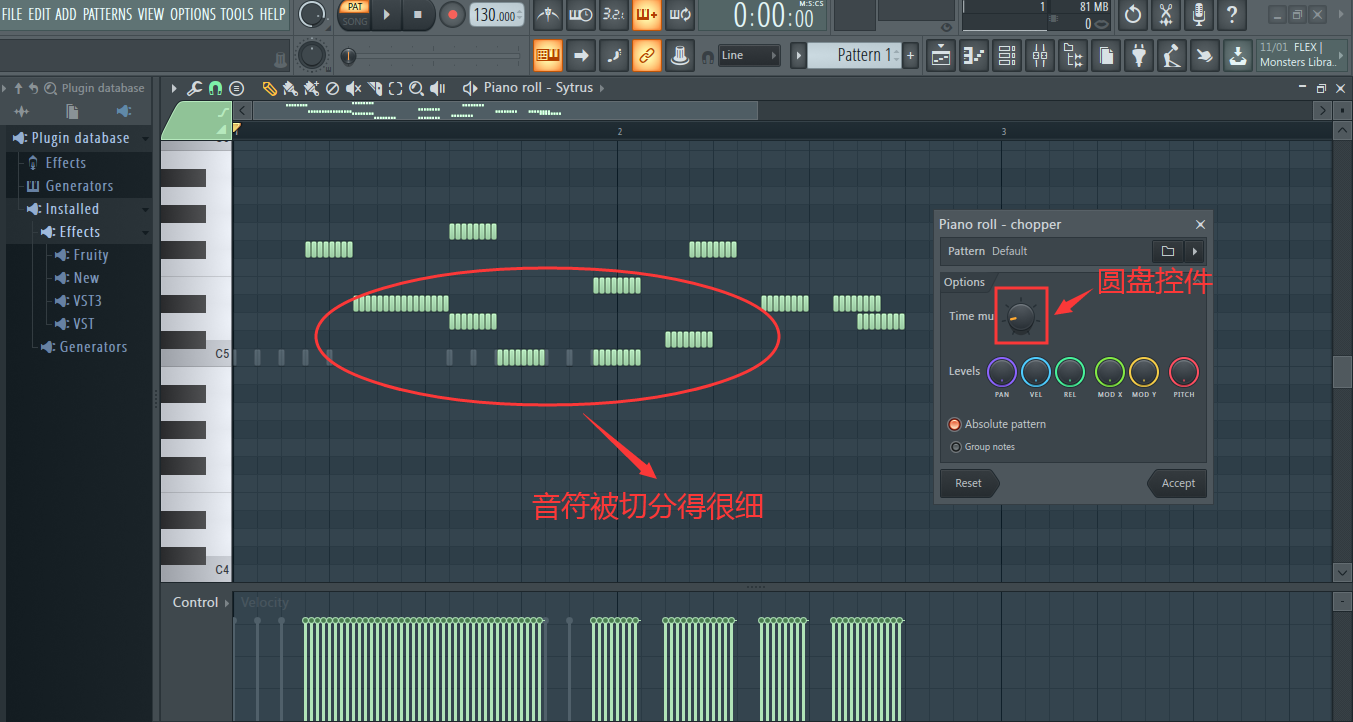Click the Reset button in chopper
Viewport: 1353px width, 722px height.
[x=968, y=483]
